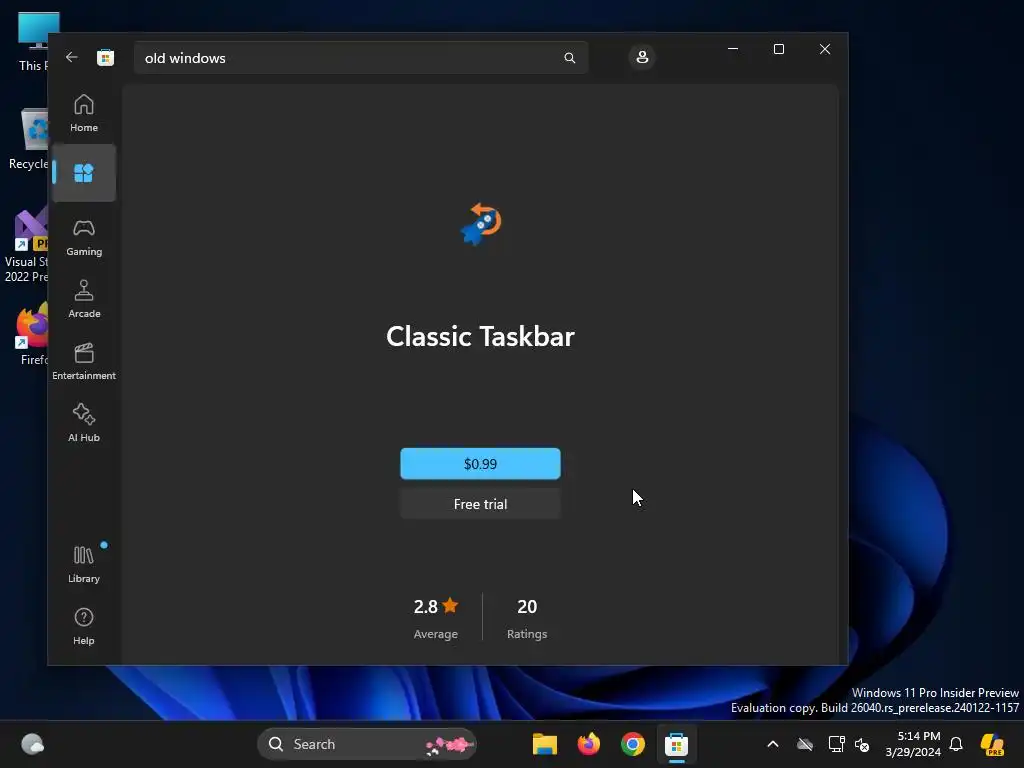
Task: Click the cloud sync status tray icon
Action: 805,744
